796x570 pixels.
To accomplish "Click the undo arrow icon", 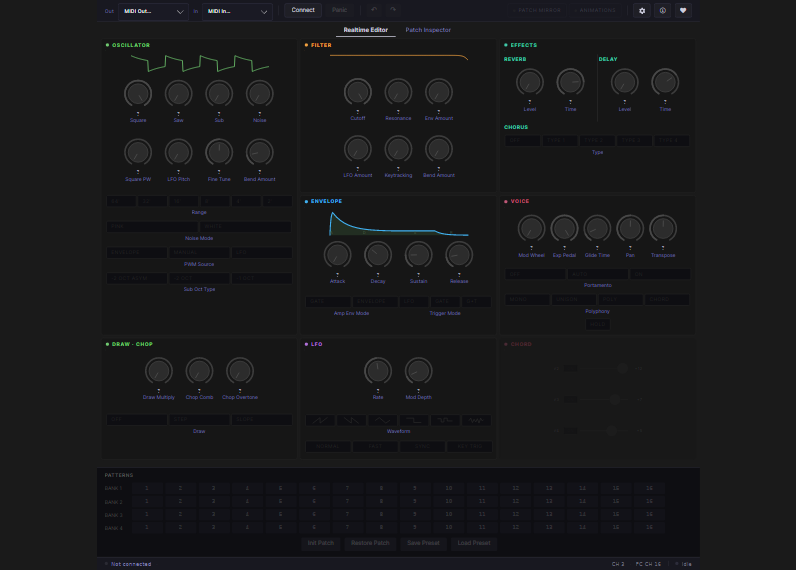I will coord(374,10).
